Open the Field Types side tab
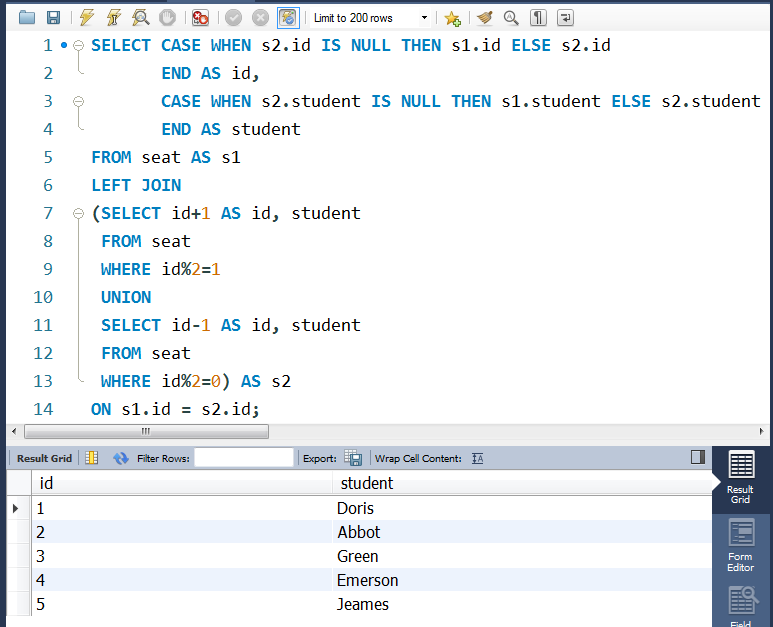Screen dimensions: 773x627 tap(741, 604)
